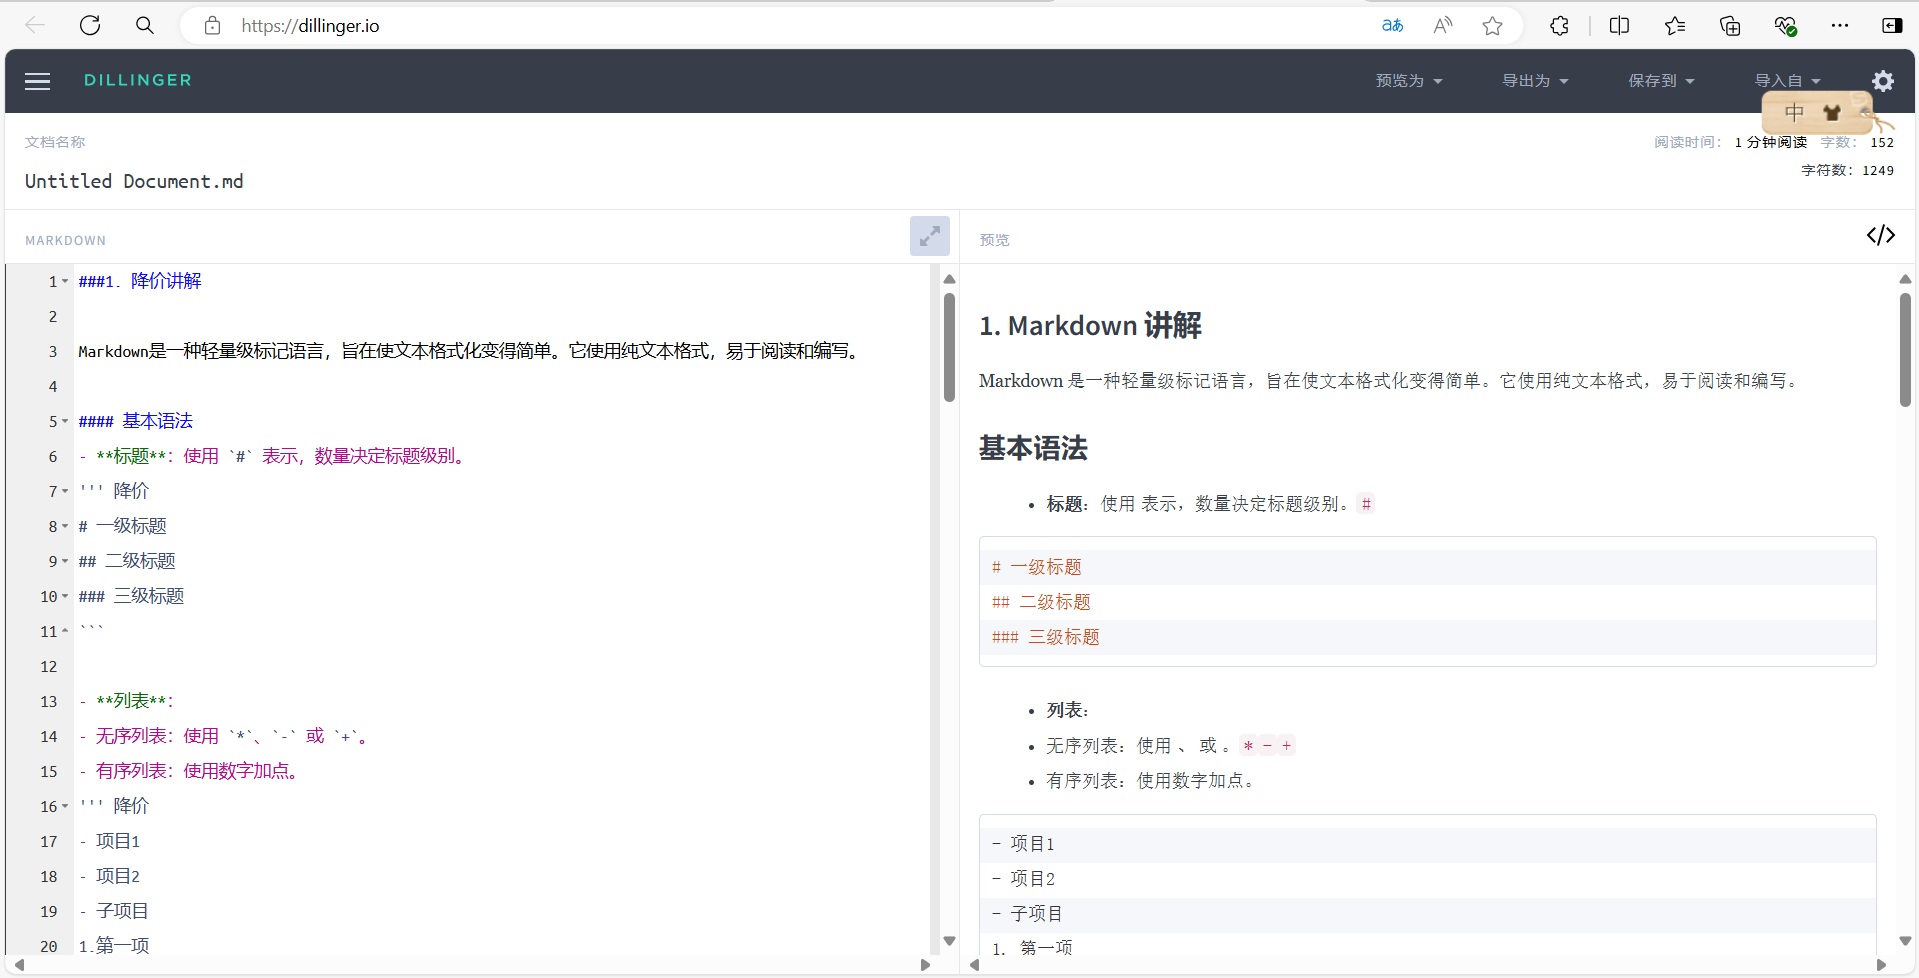Screen dimensions: 1919x978
Task: Click editor line '- 子项目'
Action: pos(114,911)
